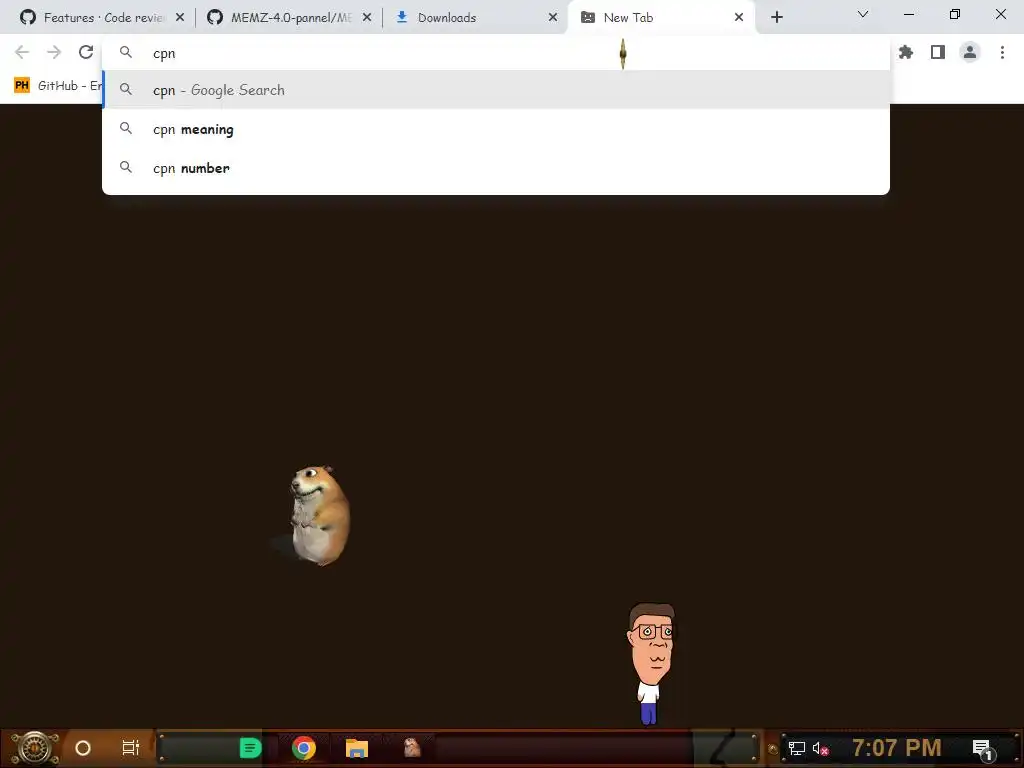Restore down the Chrome window
The height and width of the screenshot is (768, 1024).
tap(955, 14)
